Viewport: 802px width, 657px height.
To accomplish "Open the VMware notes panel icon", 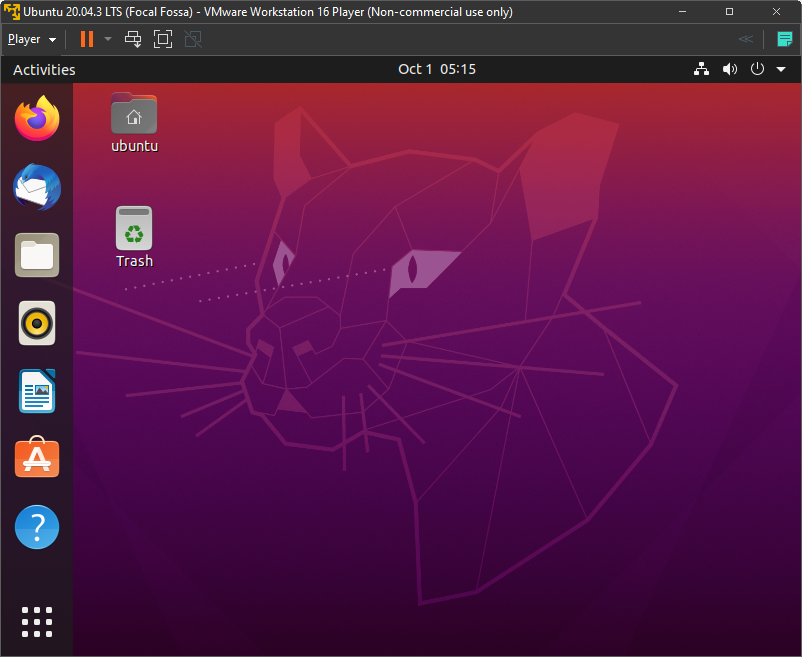I will pos(784,39).
